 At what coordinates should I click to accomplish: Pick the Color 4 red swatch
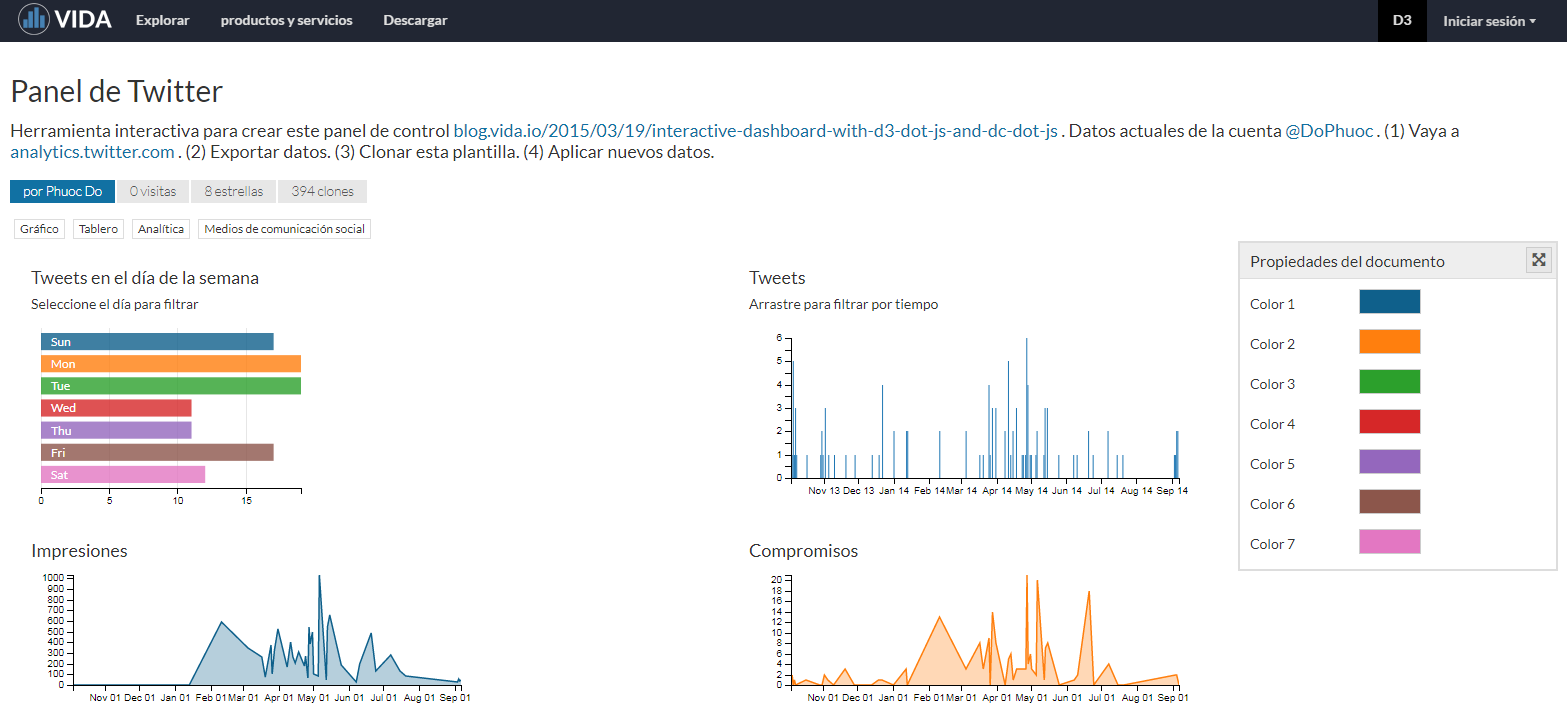pyautogui.click(x=1389, y=422)
